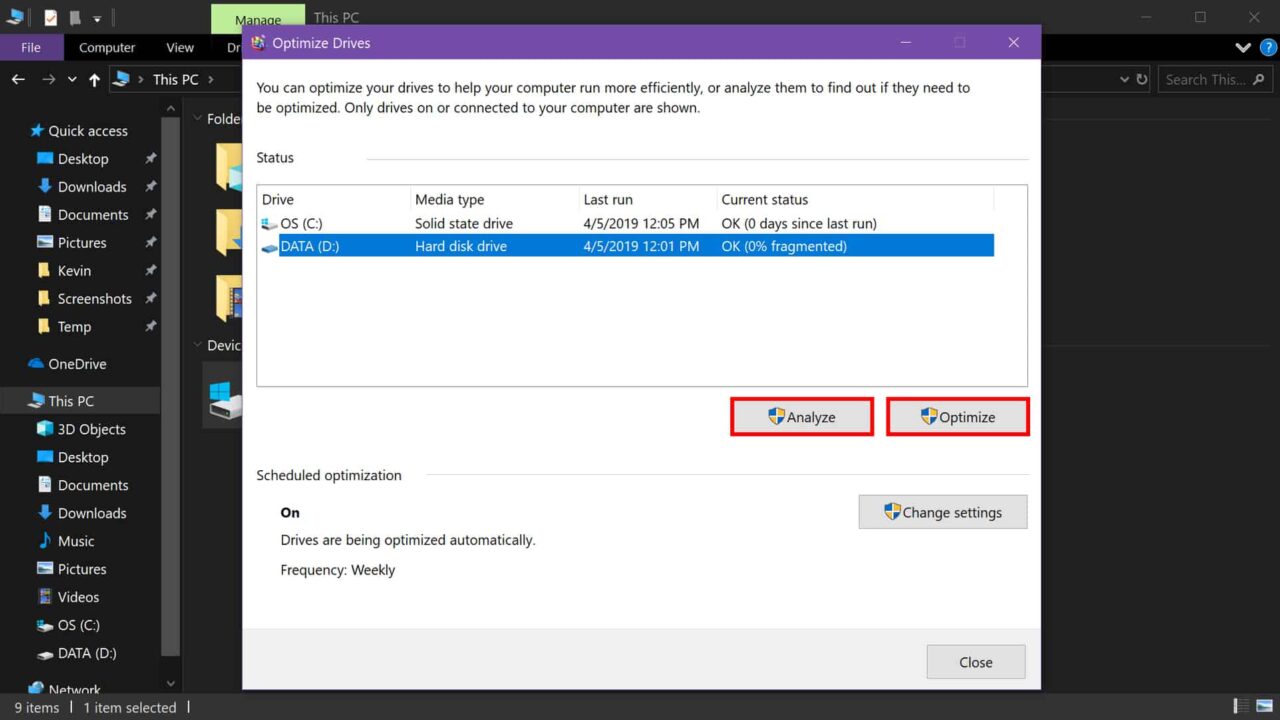Open Change settings for scheduled optimization
This screenshot has width=1280, height=720.
pos(941,511)
